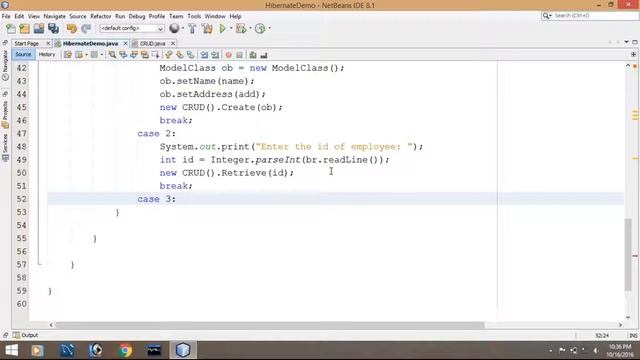Open the Run Project dropdown arrow
Viewport: 640px width, 360px height.
231,29
